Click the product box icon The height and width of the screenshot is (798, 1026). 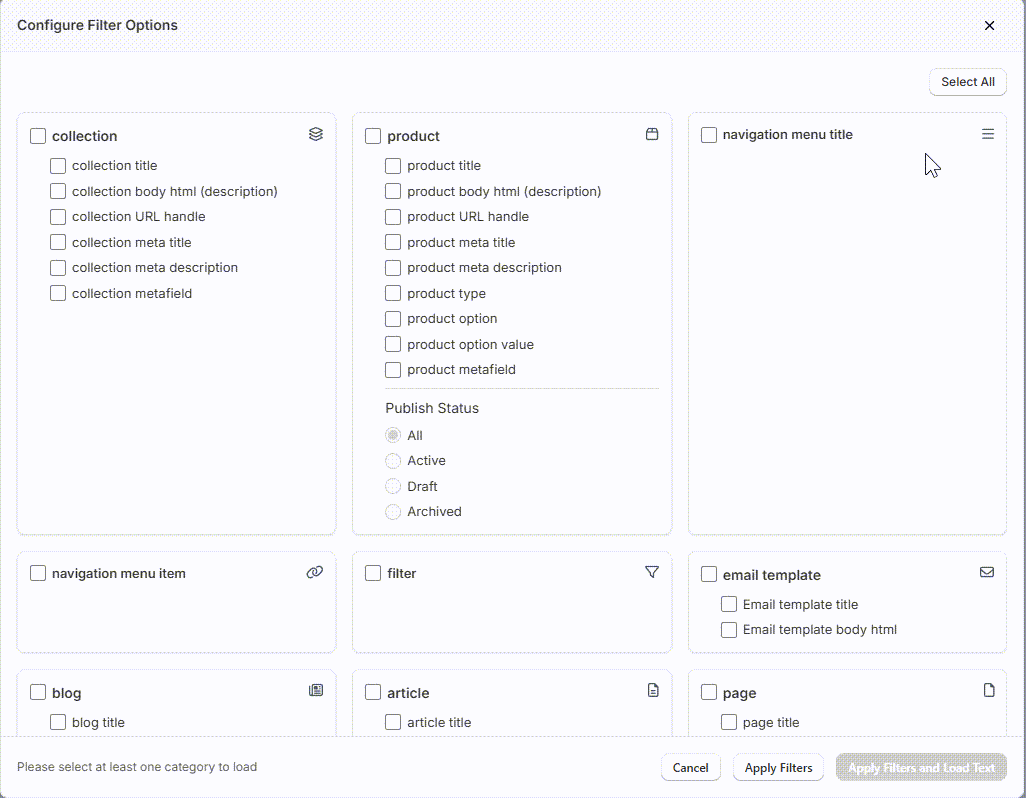click(652, 134)
